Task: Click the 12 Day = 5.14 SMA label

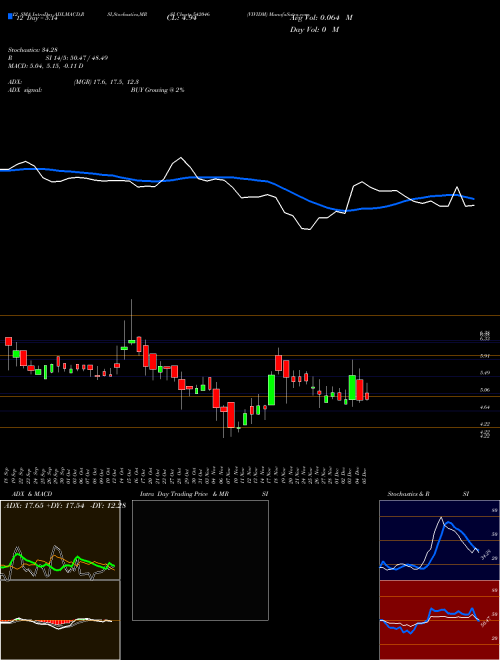Action: 36,19
